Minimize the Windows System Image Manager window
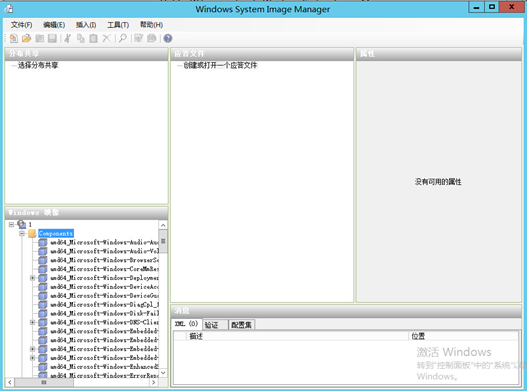This screenshot has height=391, width=527. point(476,7)
